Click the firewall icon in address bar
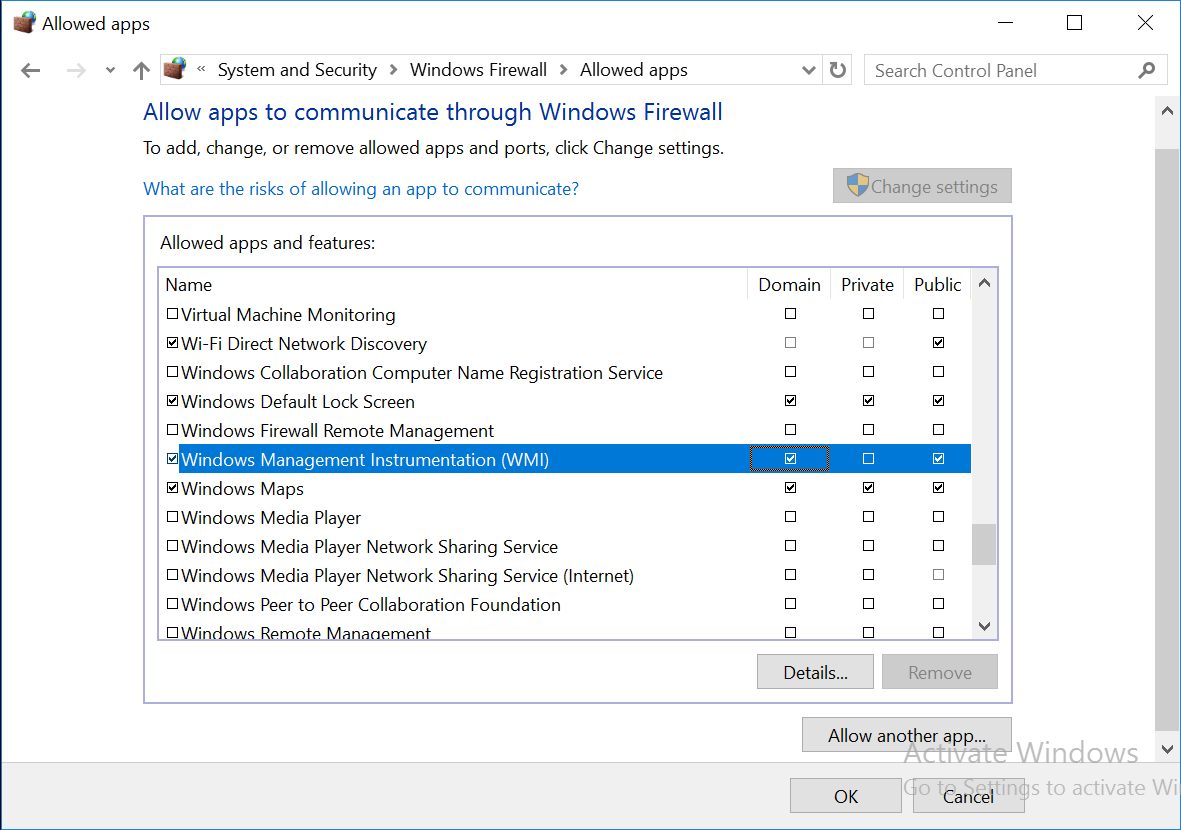This screenshot has width=1181, height=830. point(175,69)
